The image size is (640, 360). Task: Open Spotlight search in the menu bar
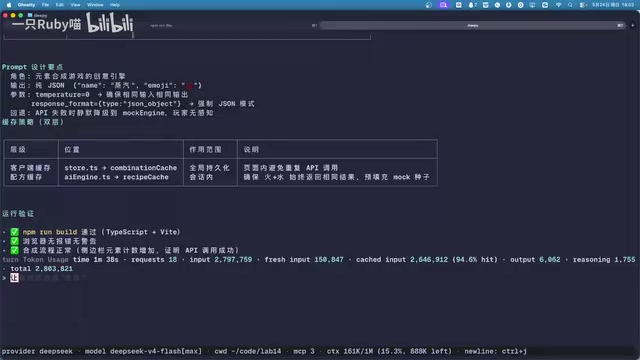570,5
